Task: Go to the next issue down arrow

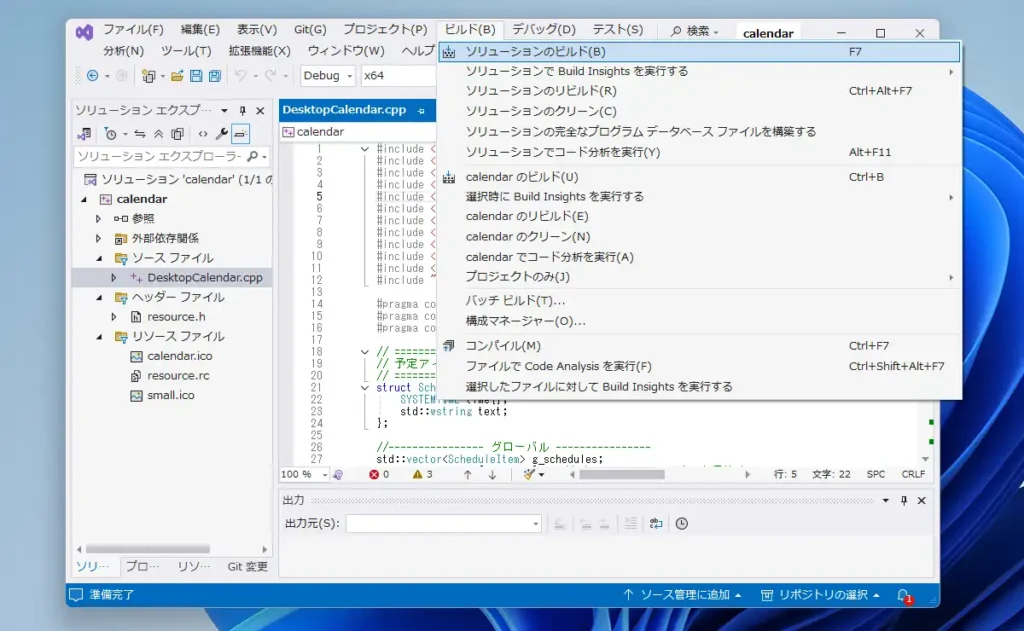Action: [x=492, y=475]
